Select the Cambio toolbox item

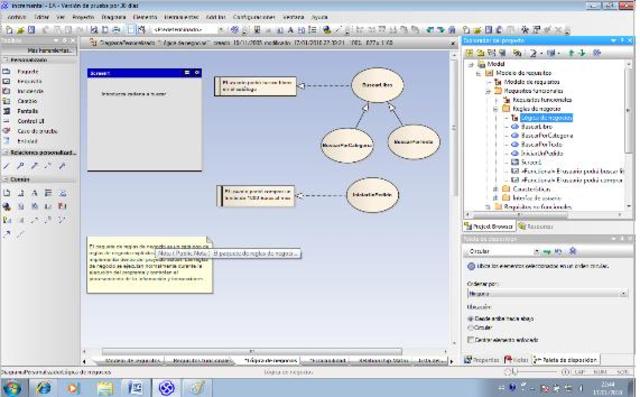tap(27, 101)
